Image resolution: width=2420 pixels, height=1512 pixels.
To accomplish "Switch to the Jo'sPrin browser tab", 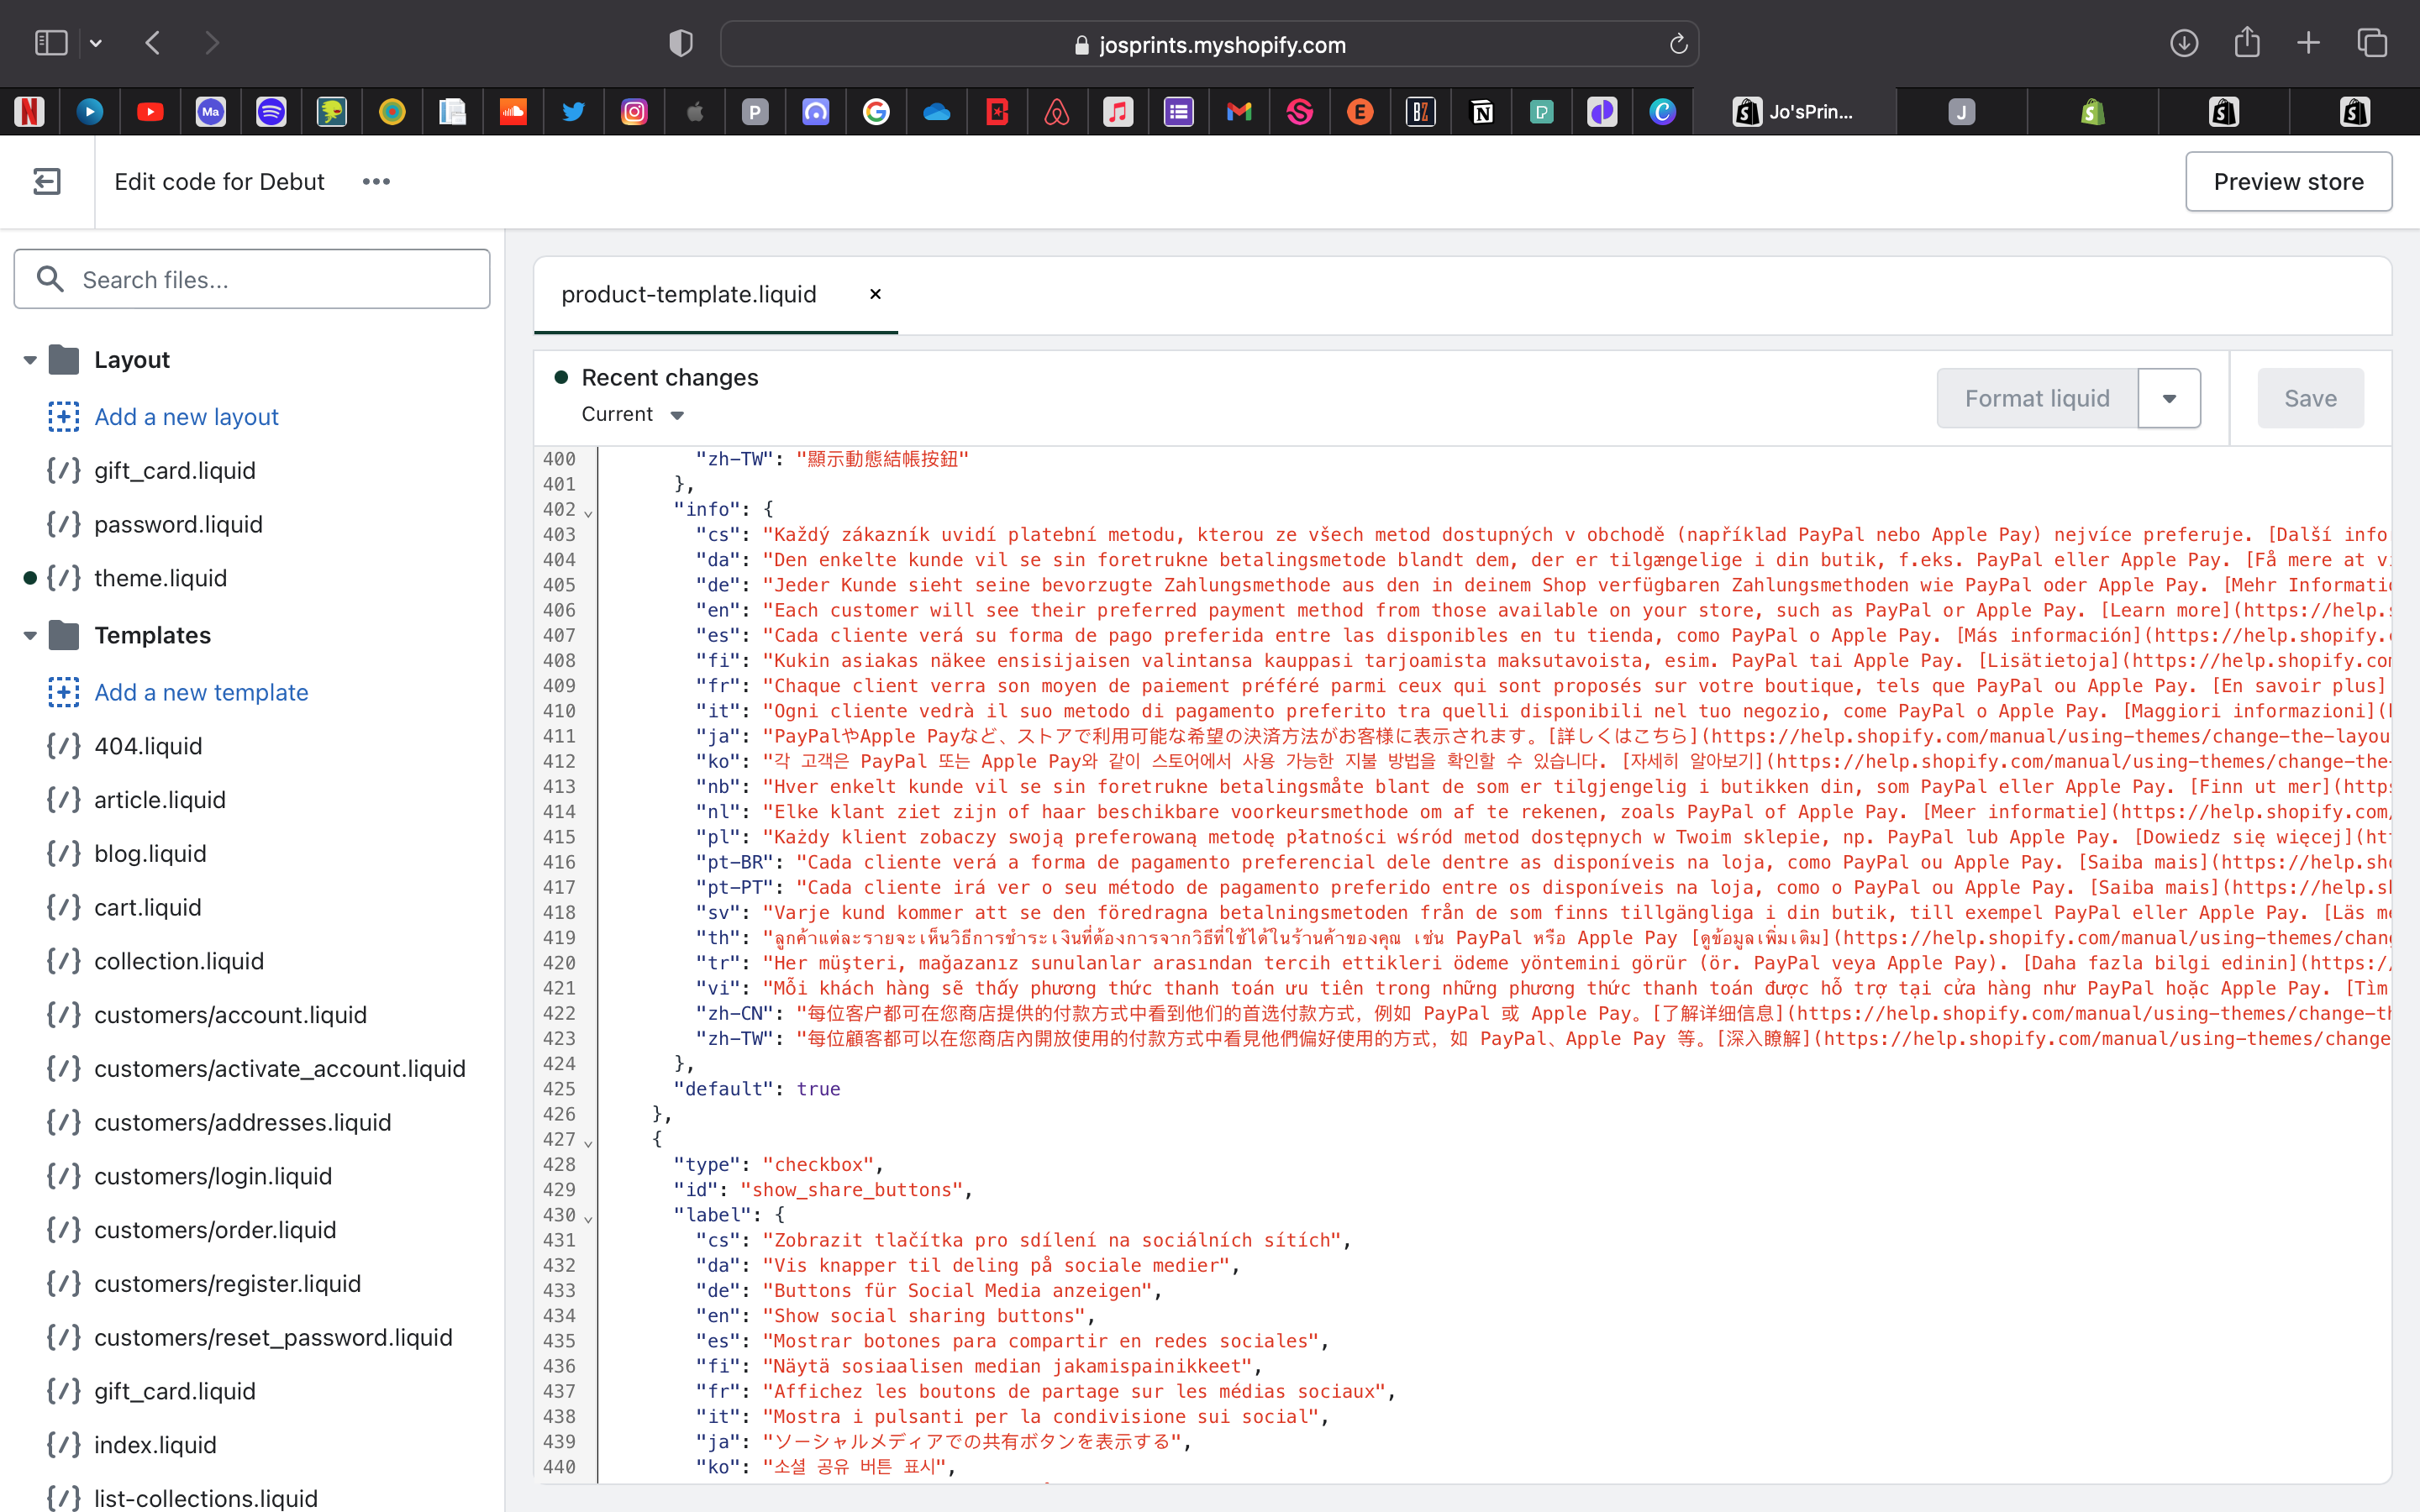I will 1794,112.
